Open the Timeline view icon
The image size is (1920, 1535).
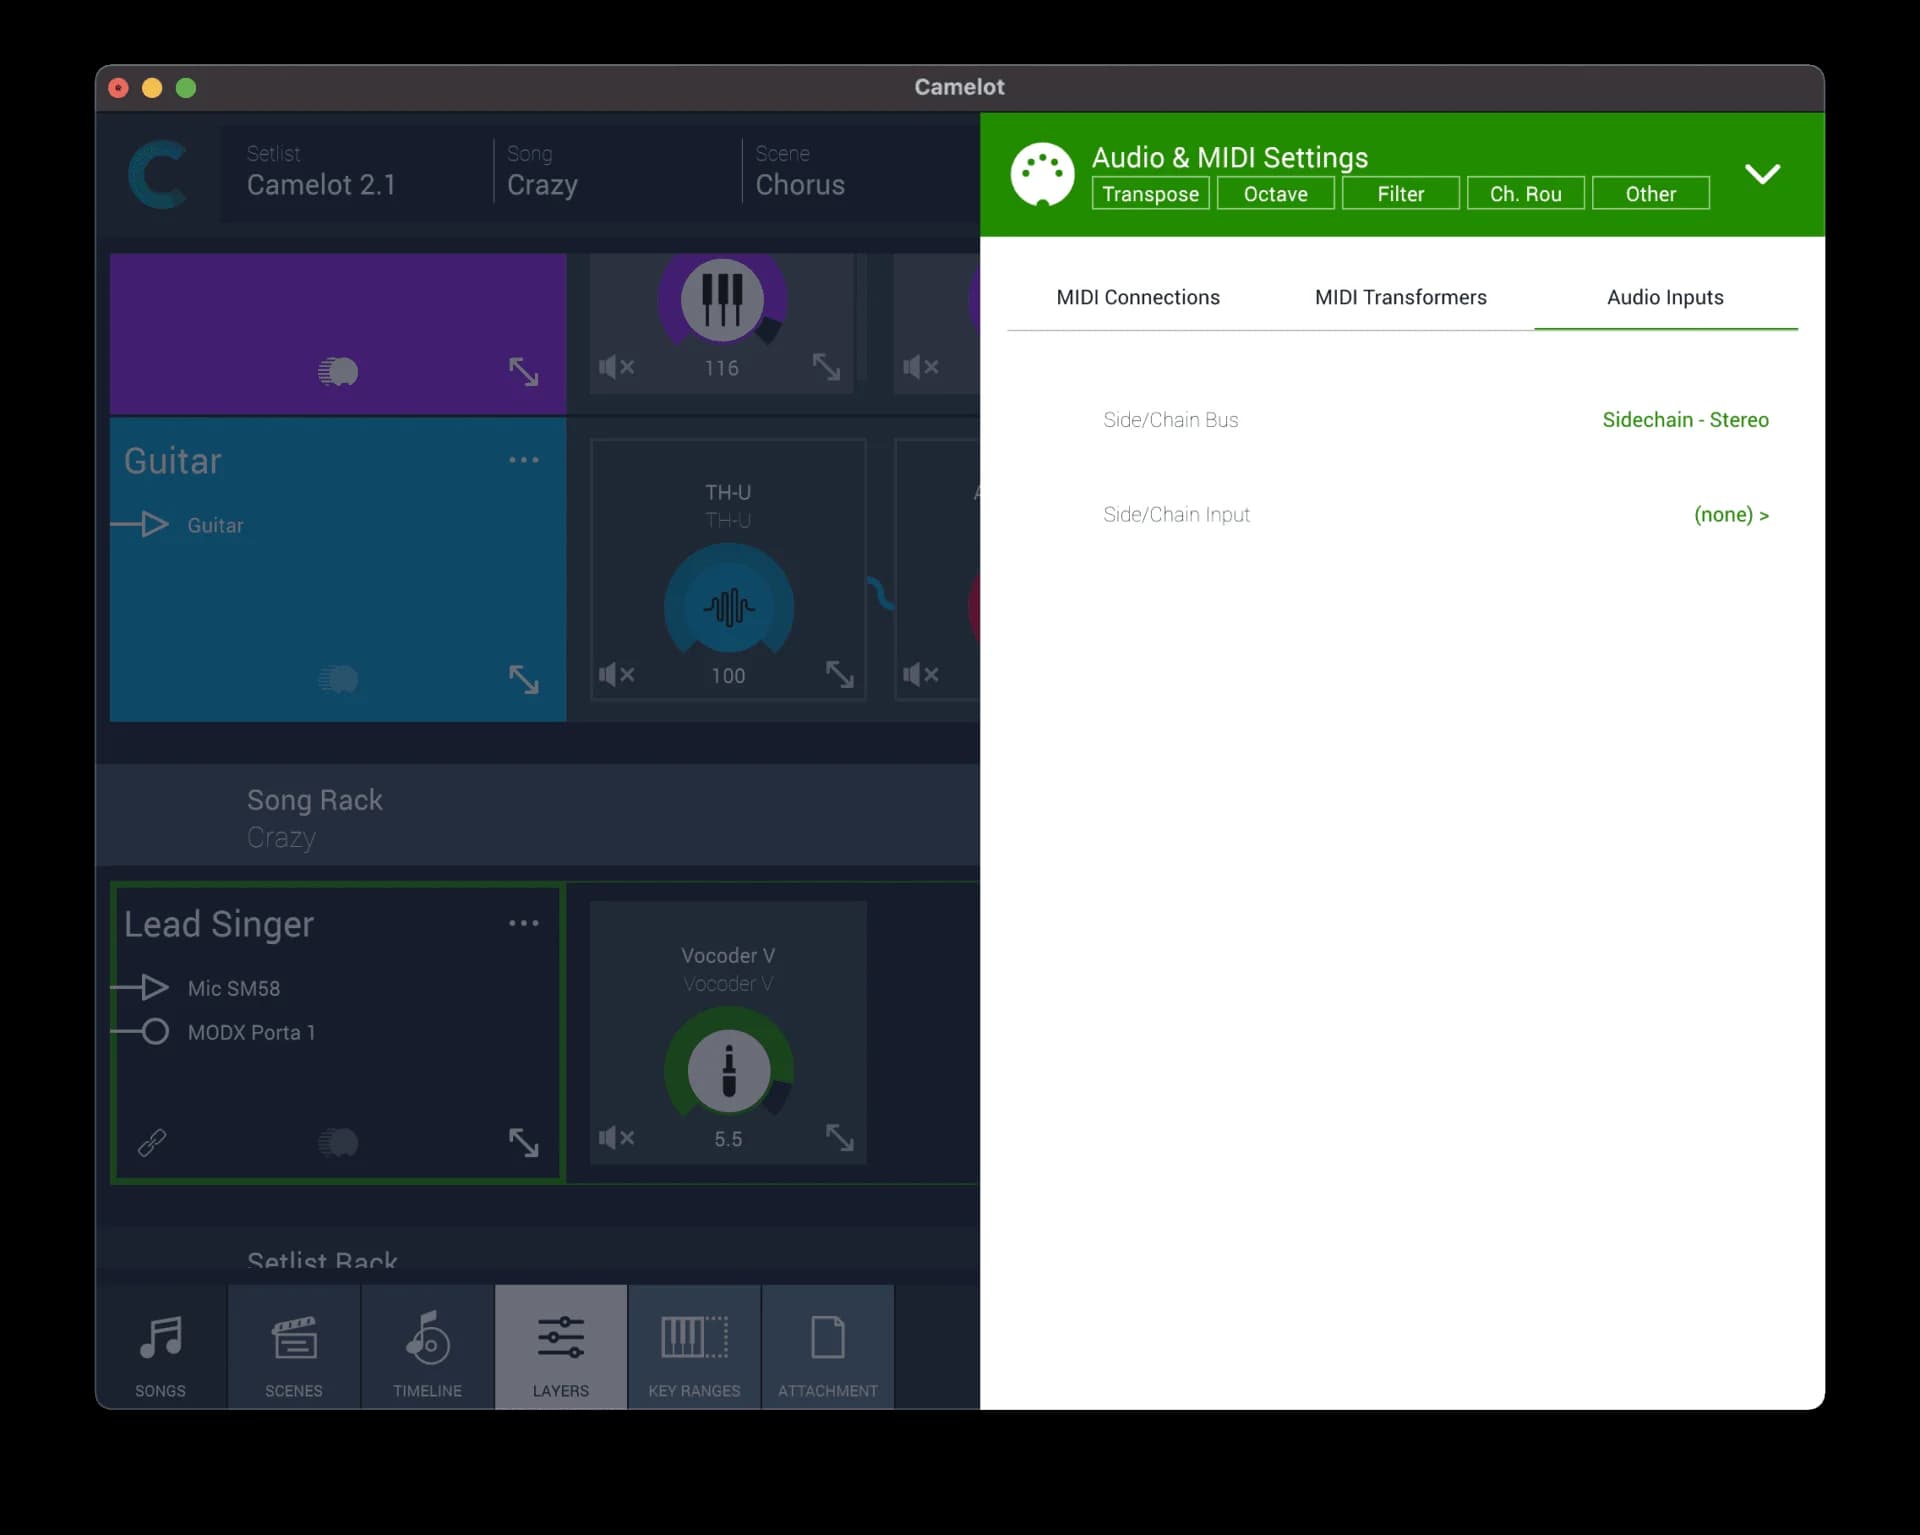(426, 1347)
